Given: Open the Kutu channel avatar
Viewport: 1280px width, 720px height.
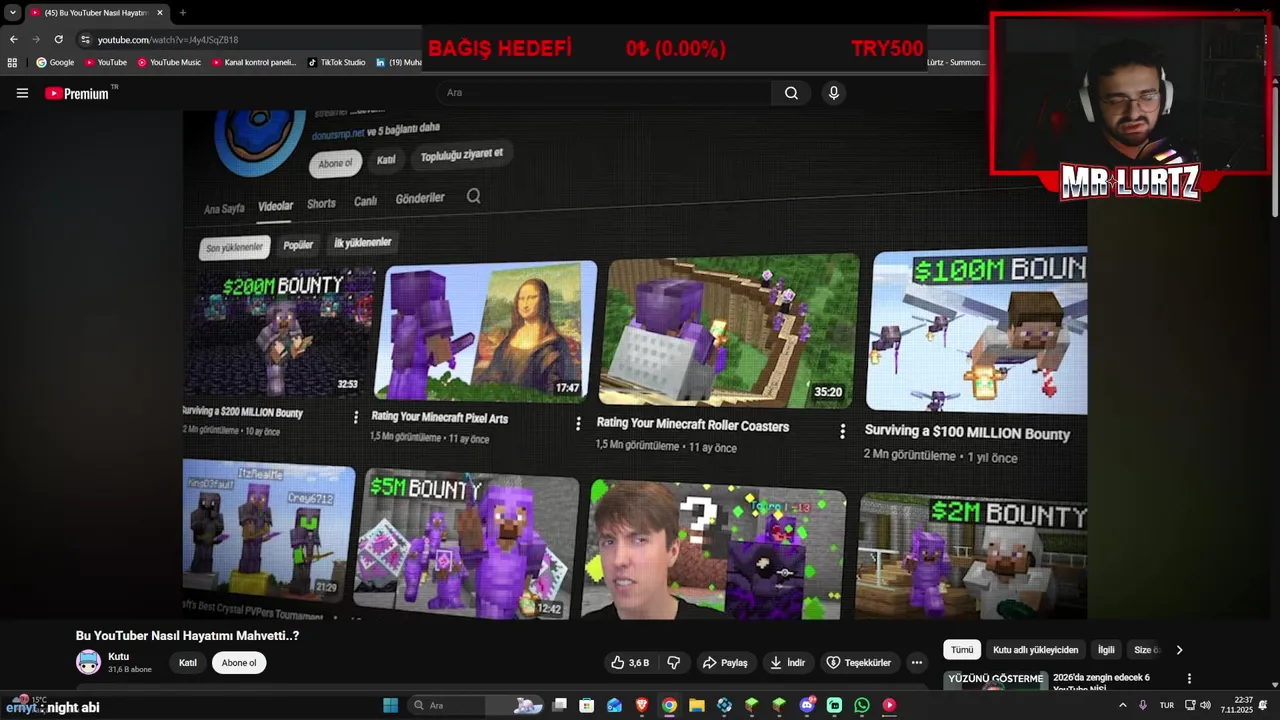Looking at the screenshot, I should (x=88, y=662).
